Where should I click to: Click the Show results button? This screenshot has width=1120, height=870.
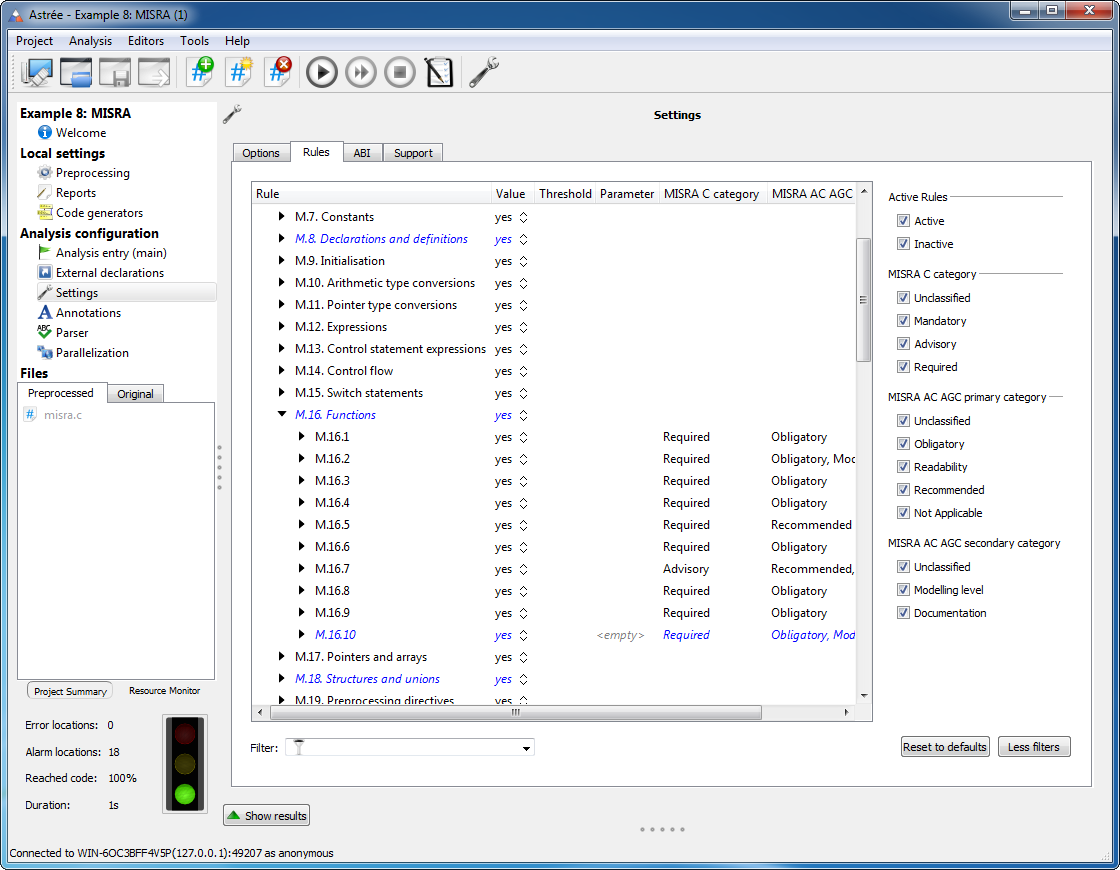point(266,816)
